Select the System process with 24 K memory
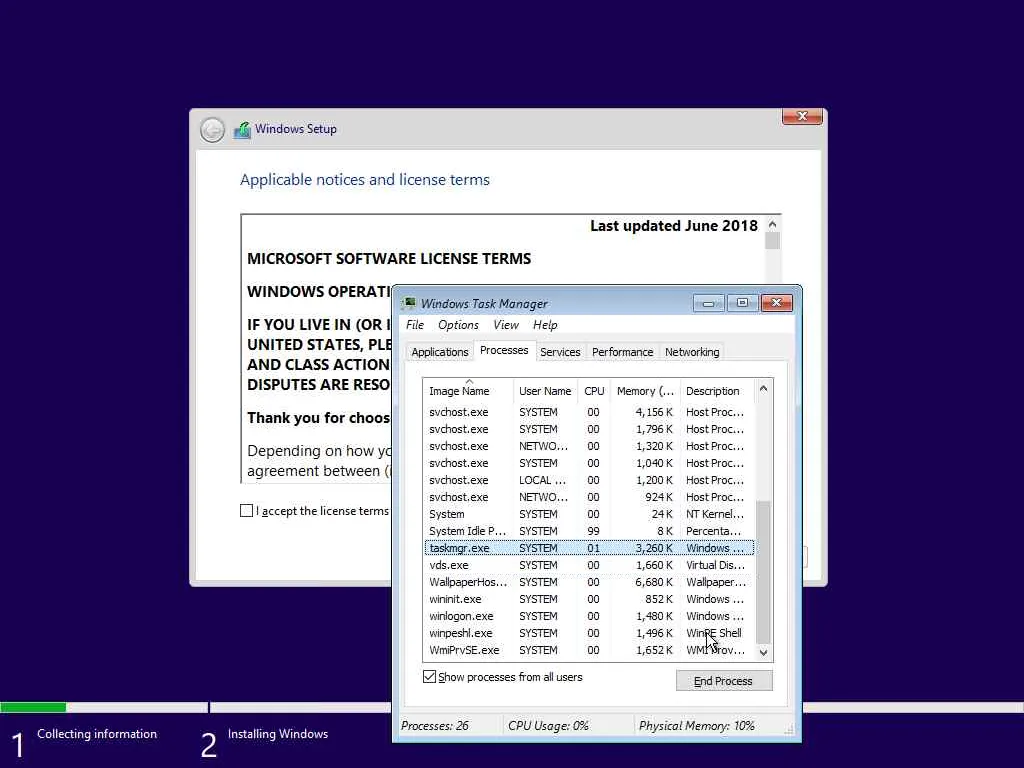The image size is (1024, 768). [589, 514]
